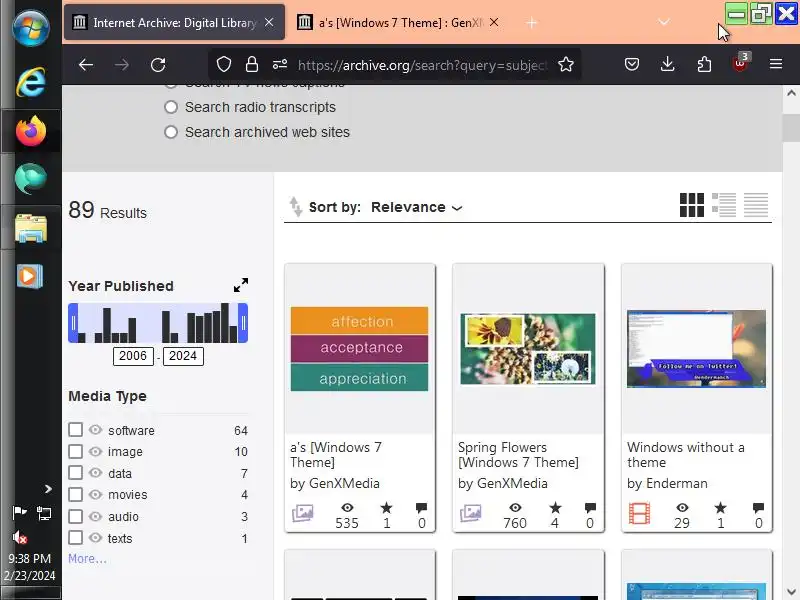This screenshot has height=600, width=800.
Task: Open the affection acceptance appreciation thumbnail
Action: point(360,349)
